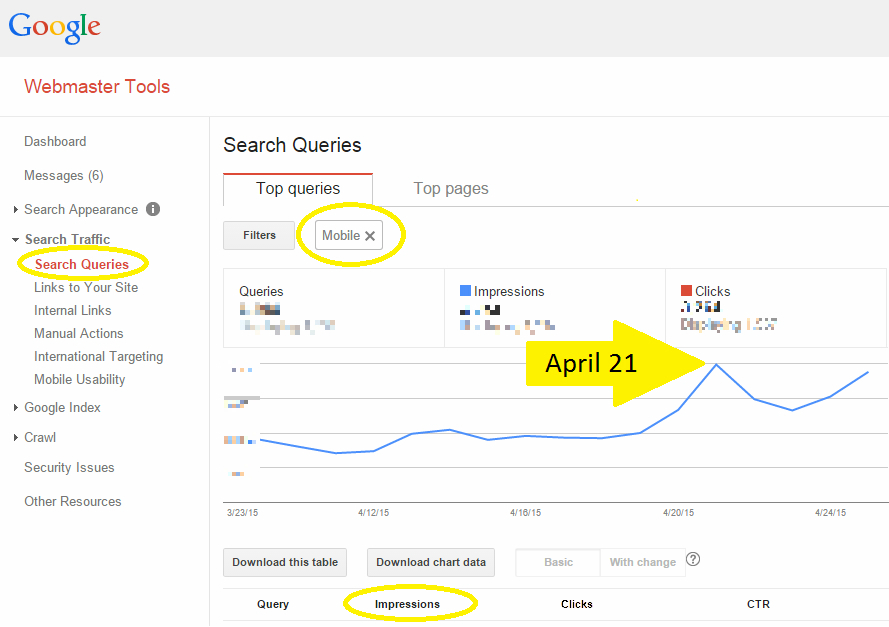Screen dimensions: 889x627
Task: Click the 4/16/15 date label on chart axis
Action: pos(525,512)
